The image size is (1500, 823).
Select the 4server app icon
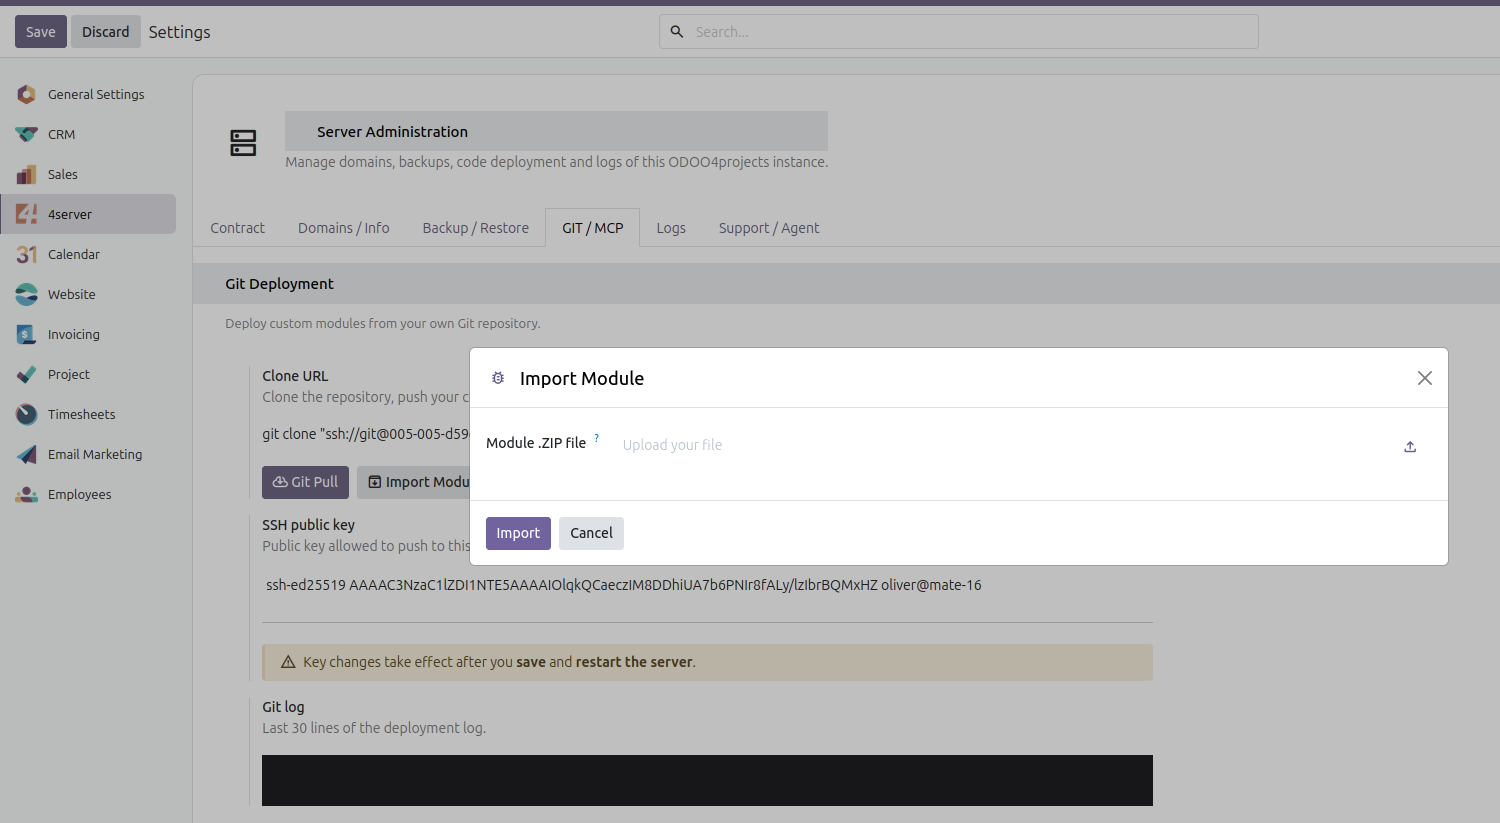click(27, 214)
